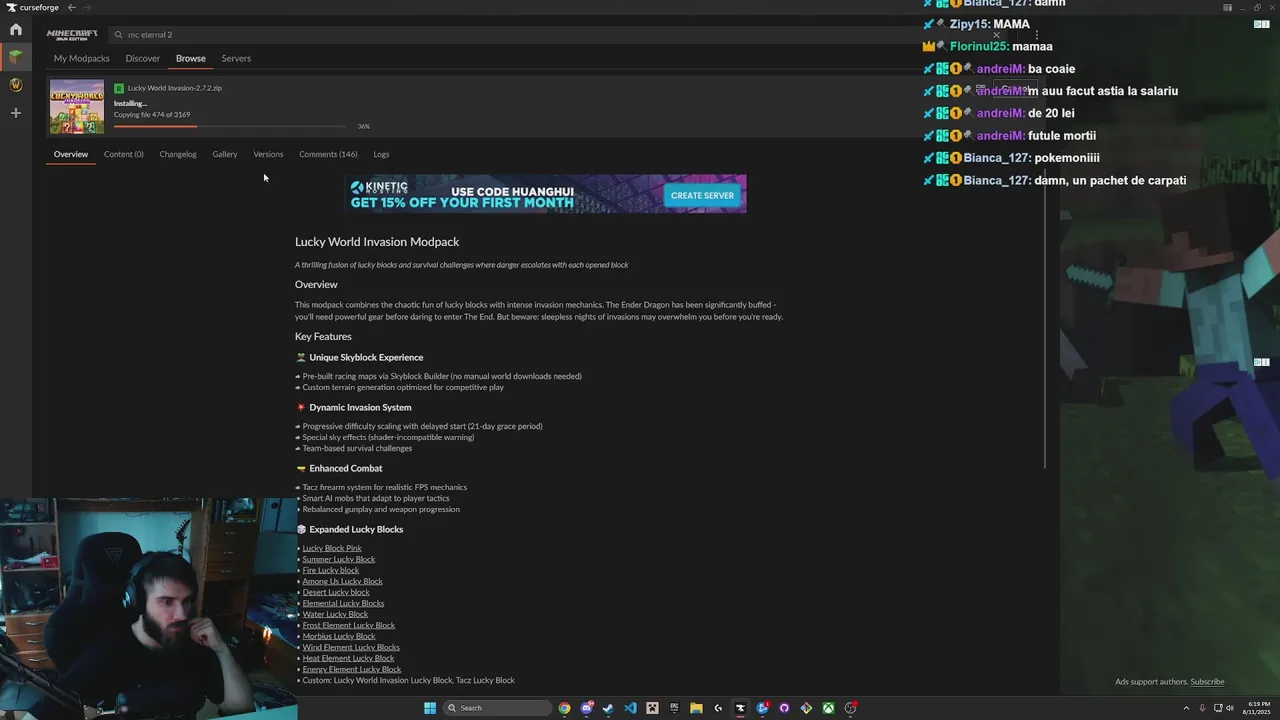Open the Comments (146) tab

(x=328, y=154)
